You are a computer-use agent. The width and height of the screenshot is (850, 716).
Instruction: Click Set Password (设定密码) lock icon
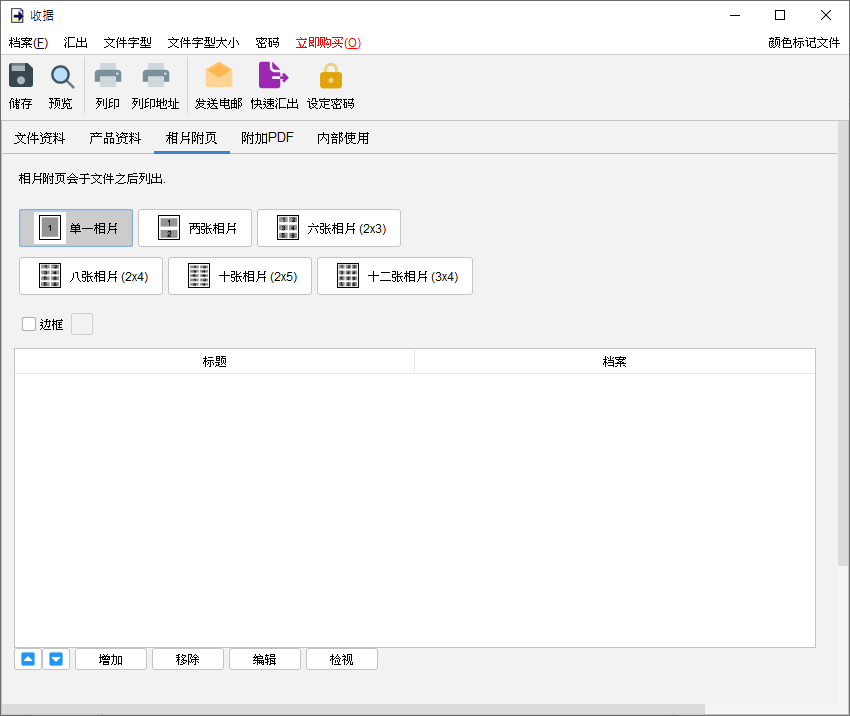[x=331, y=76]
